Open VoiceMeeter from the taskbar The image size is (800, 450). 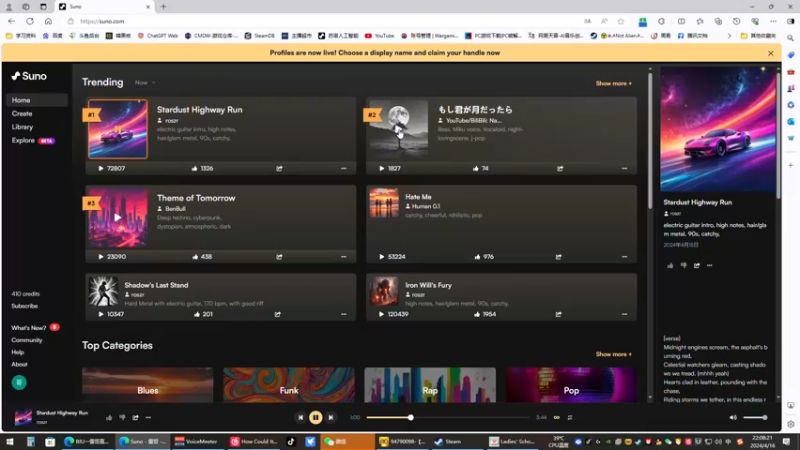(x=196, y=442)
